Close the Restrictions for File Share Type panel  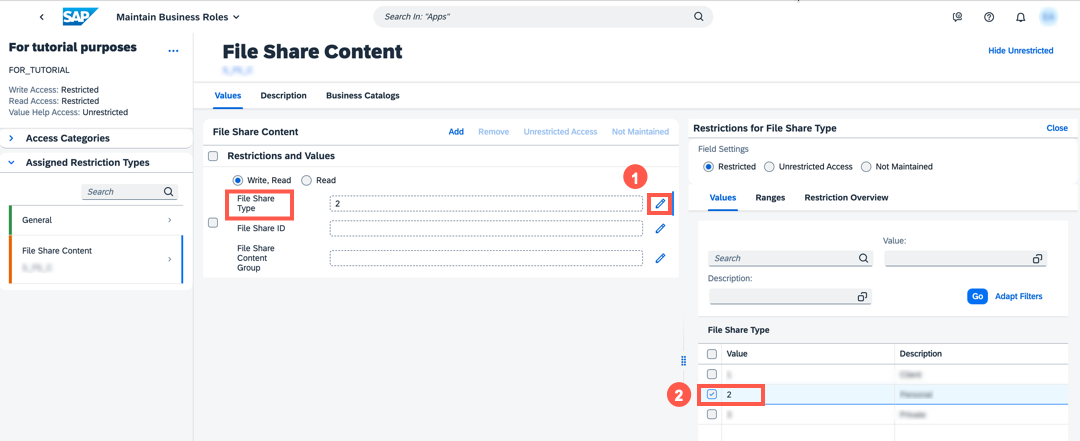tap(1057, 128)
